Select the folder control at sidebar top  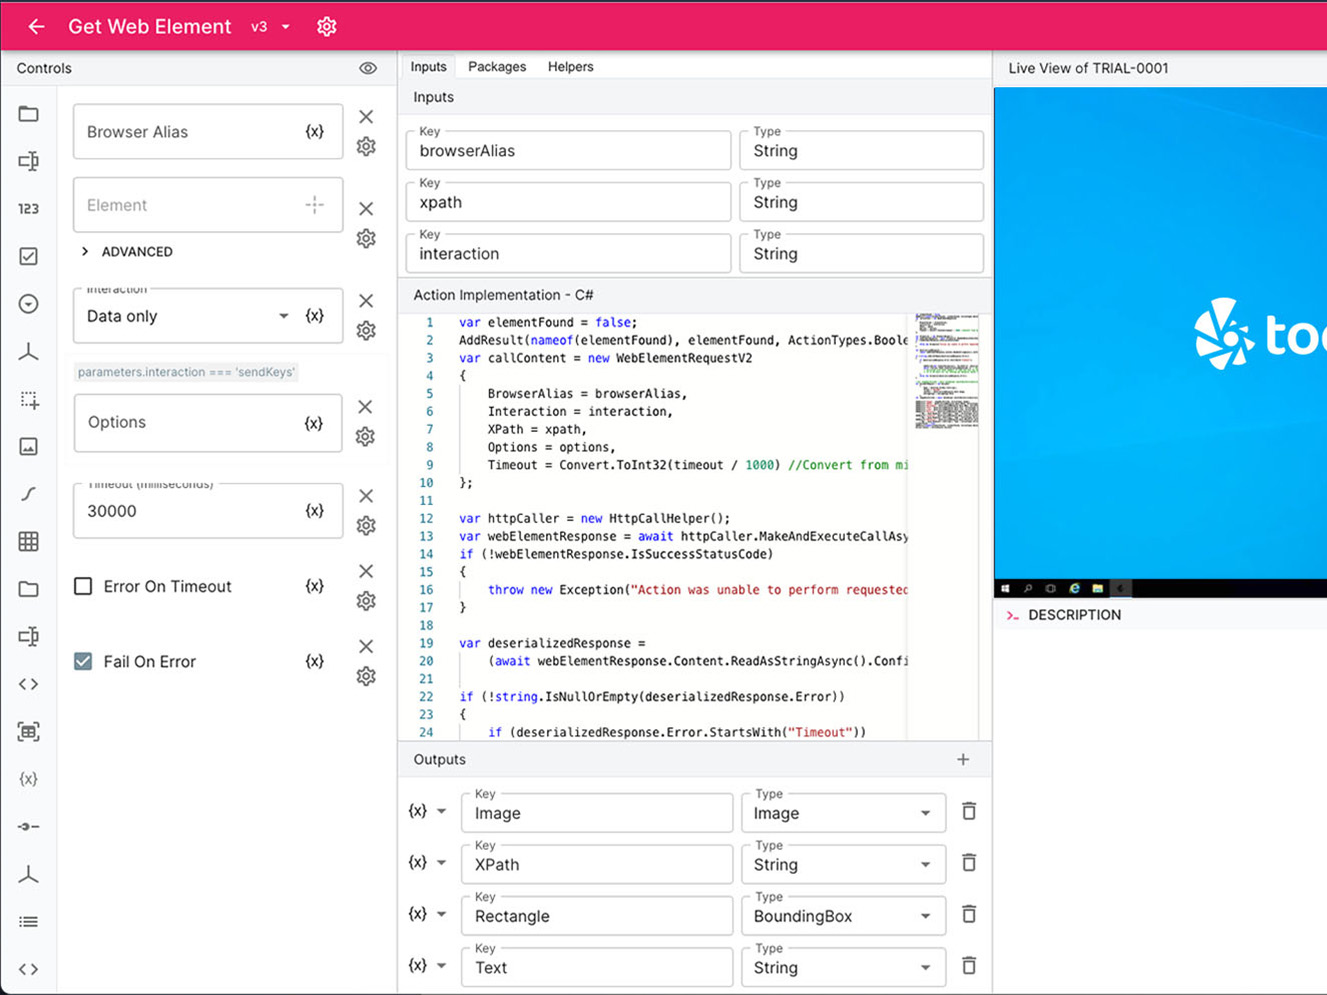28,114
